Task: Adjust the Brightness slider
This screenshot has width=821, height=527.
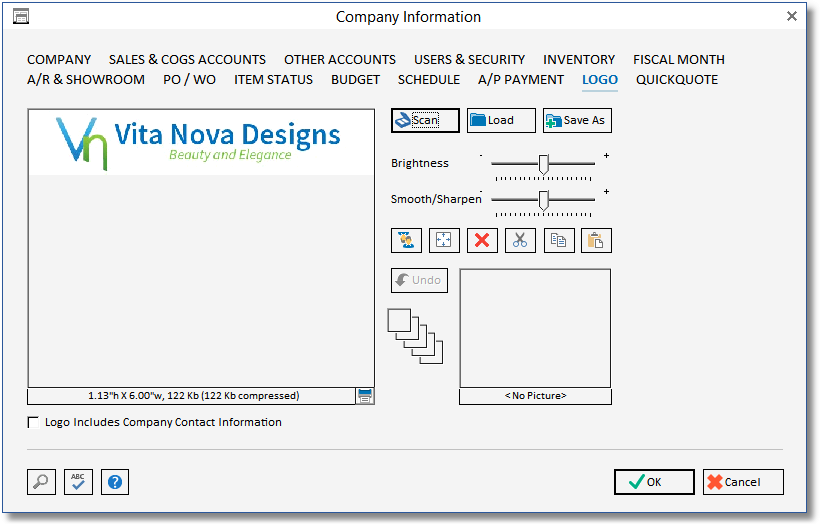Action: [x=543, y=164]
